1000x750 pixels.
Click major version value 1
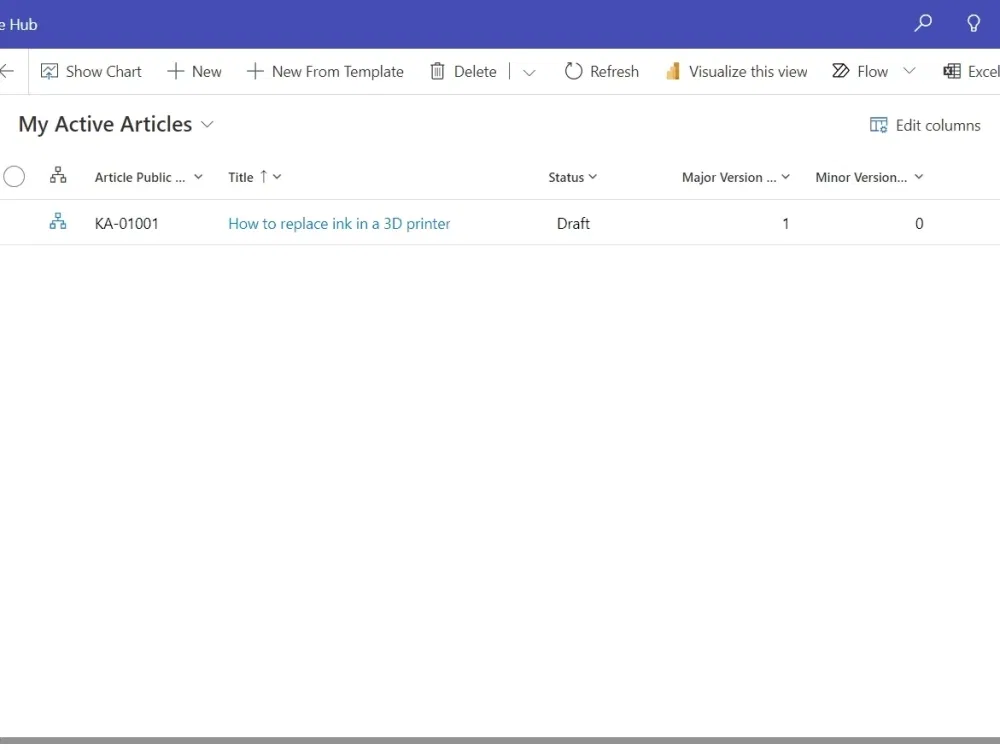pos(786,224)
